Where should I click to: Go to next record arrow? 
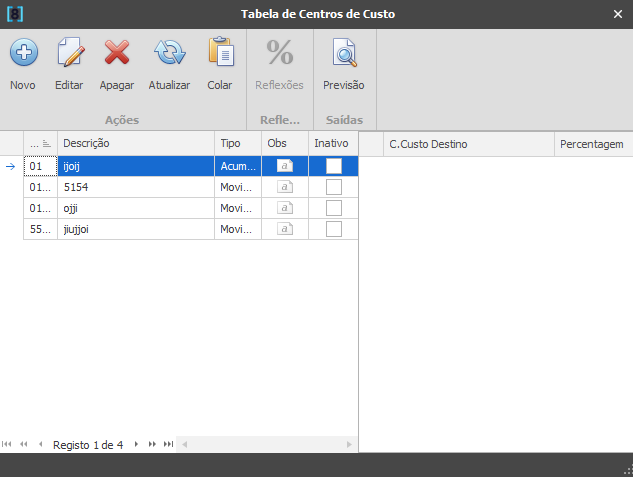pos(136,444)
